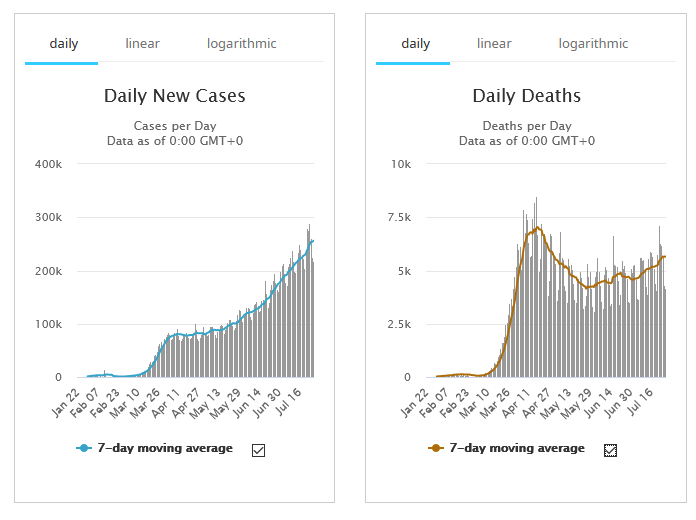Click the Deaths per Day subtitle
696x520 pixels.
pyautogui.click(x=527, y=126)
